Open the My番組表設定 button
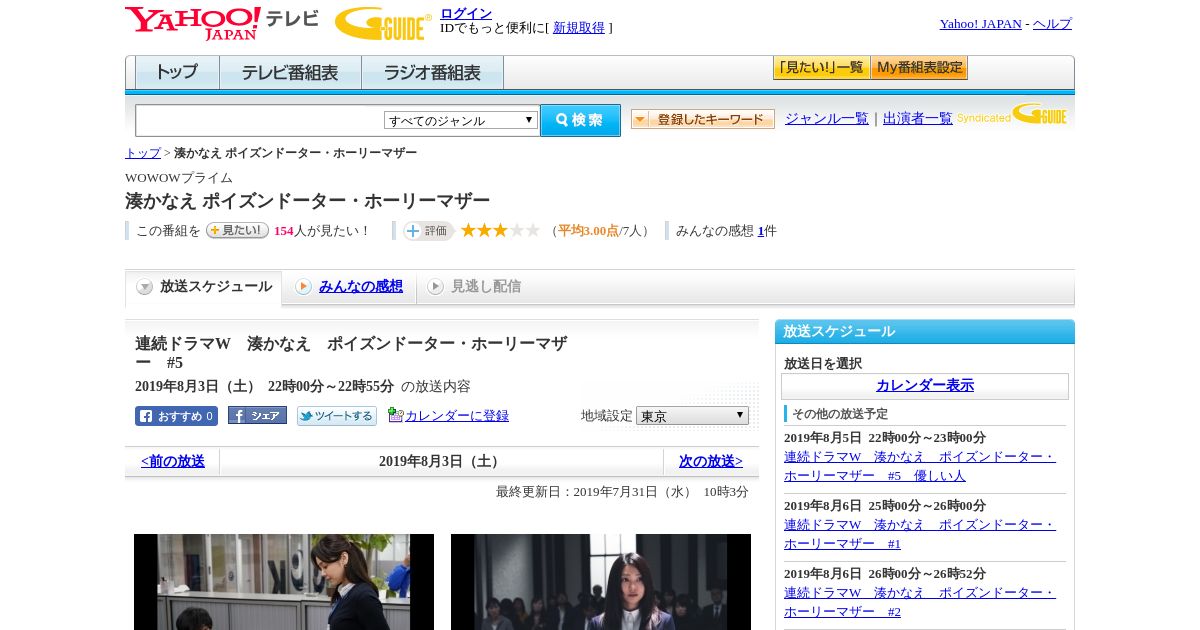The height and width of the screenshot is (630, 1200). (x=919, y=68)
